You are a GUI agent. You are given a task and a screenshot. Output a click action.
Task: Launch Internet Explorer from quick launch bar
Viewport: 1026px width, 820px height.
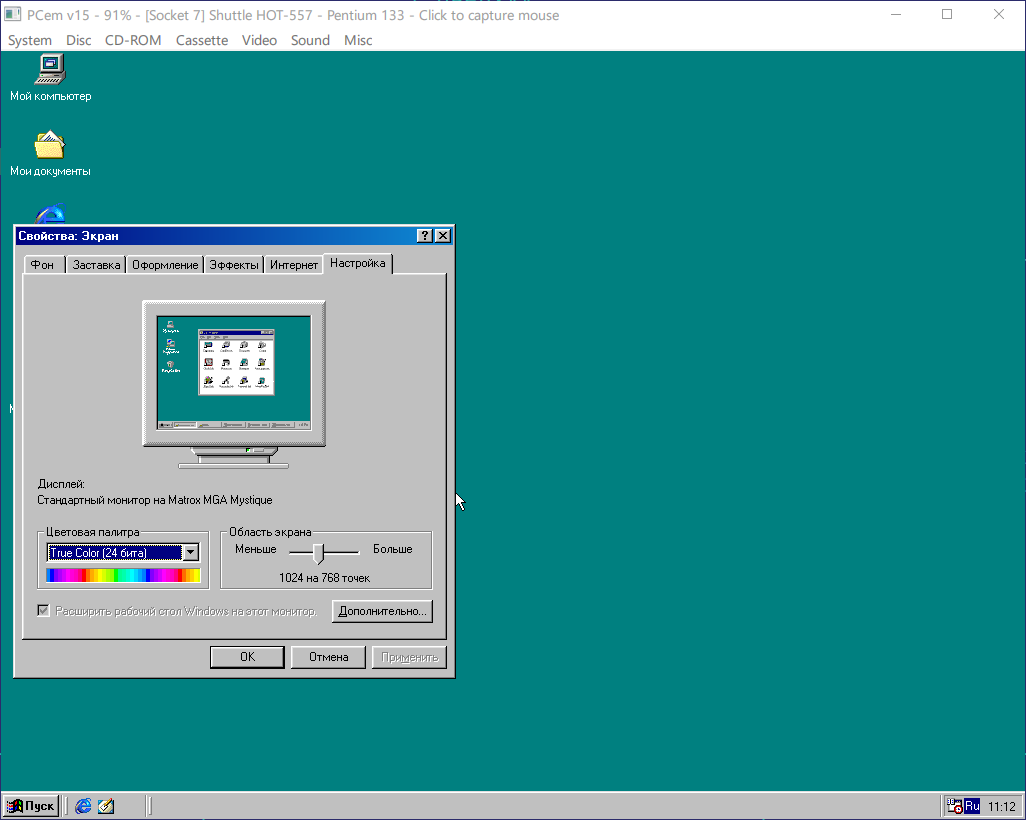(83, 806)
